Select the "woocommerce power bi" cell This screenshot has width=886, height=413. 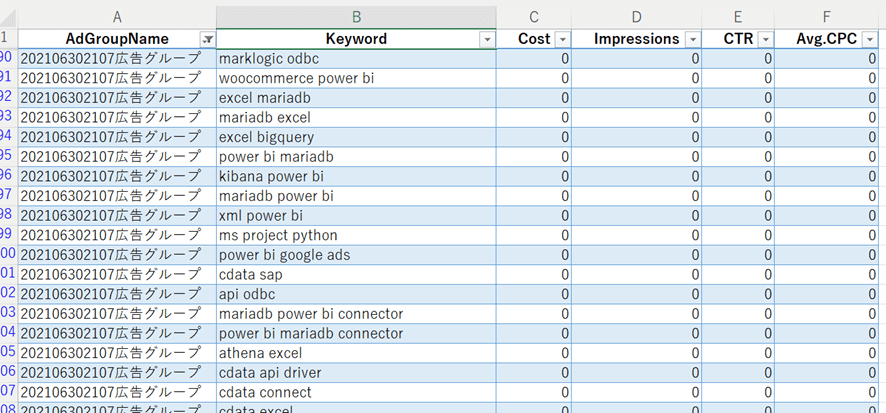pyautogui.click(x=356, y=78)
